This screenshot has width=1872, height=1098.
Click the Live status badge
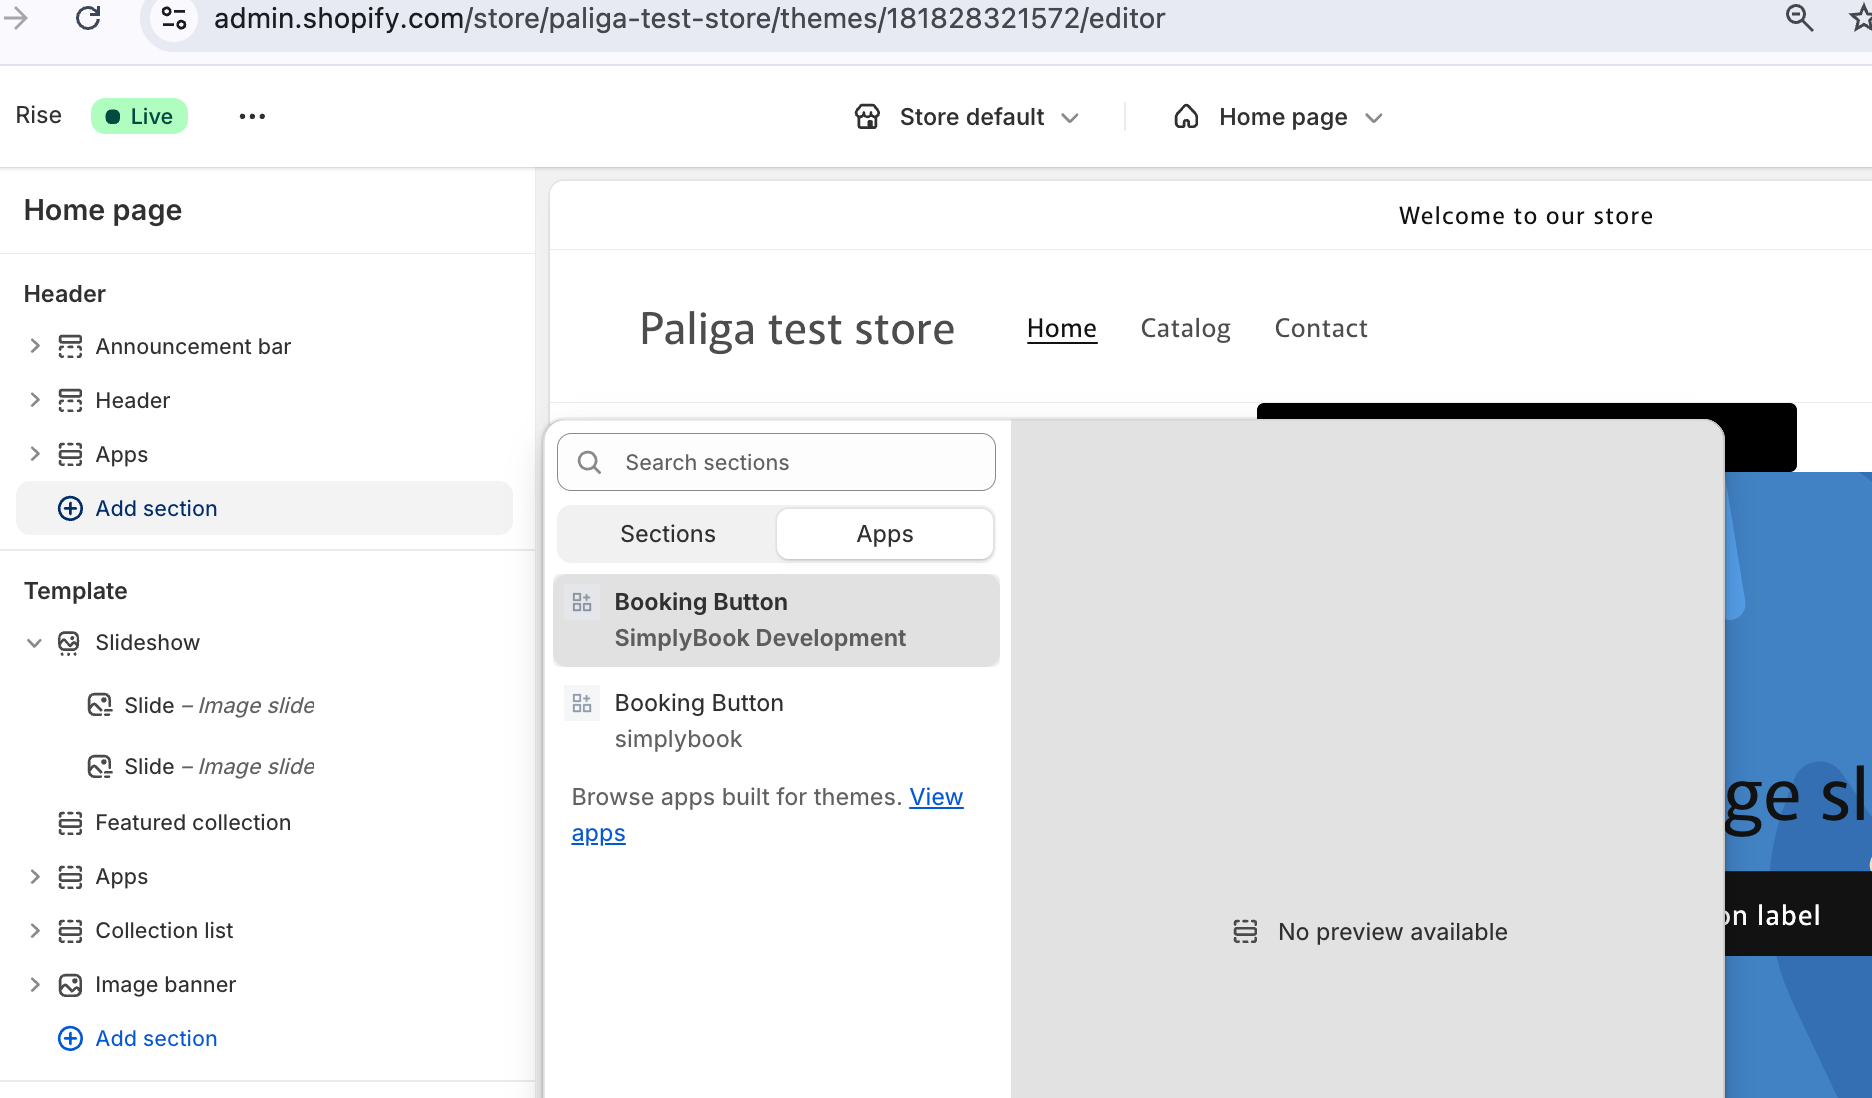coord(139,115)
